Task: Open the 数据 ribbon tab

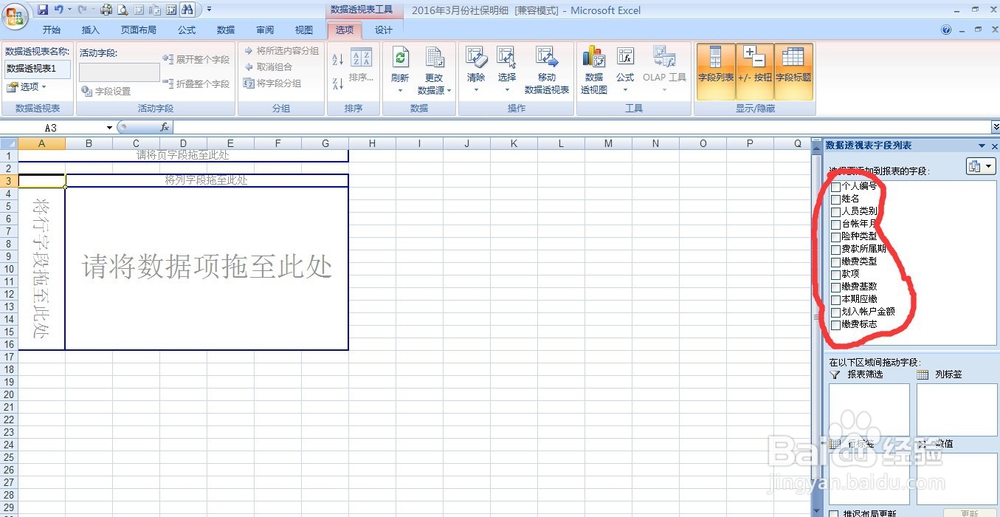Action: click(x=226, y=30)
